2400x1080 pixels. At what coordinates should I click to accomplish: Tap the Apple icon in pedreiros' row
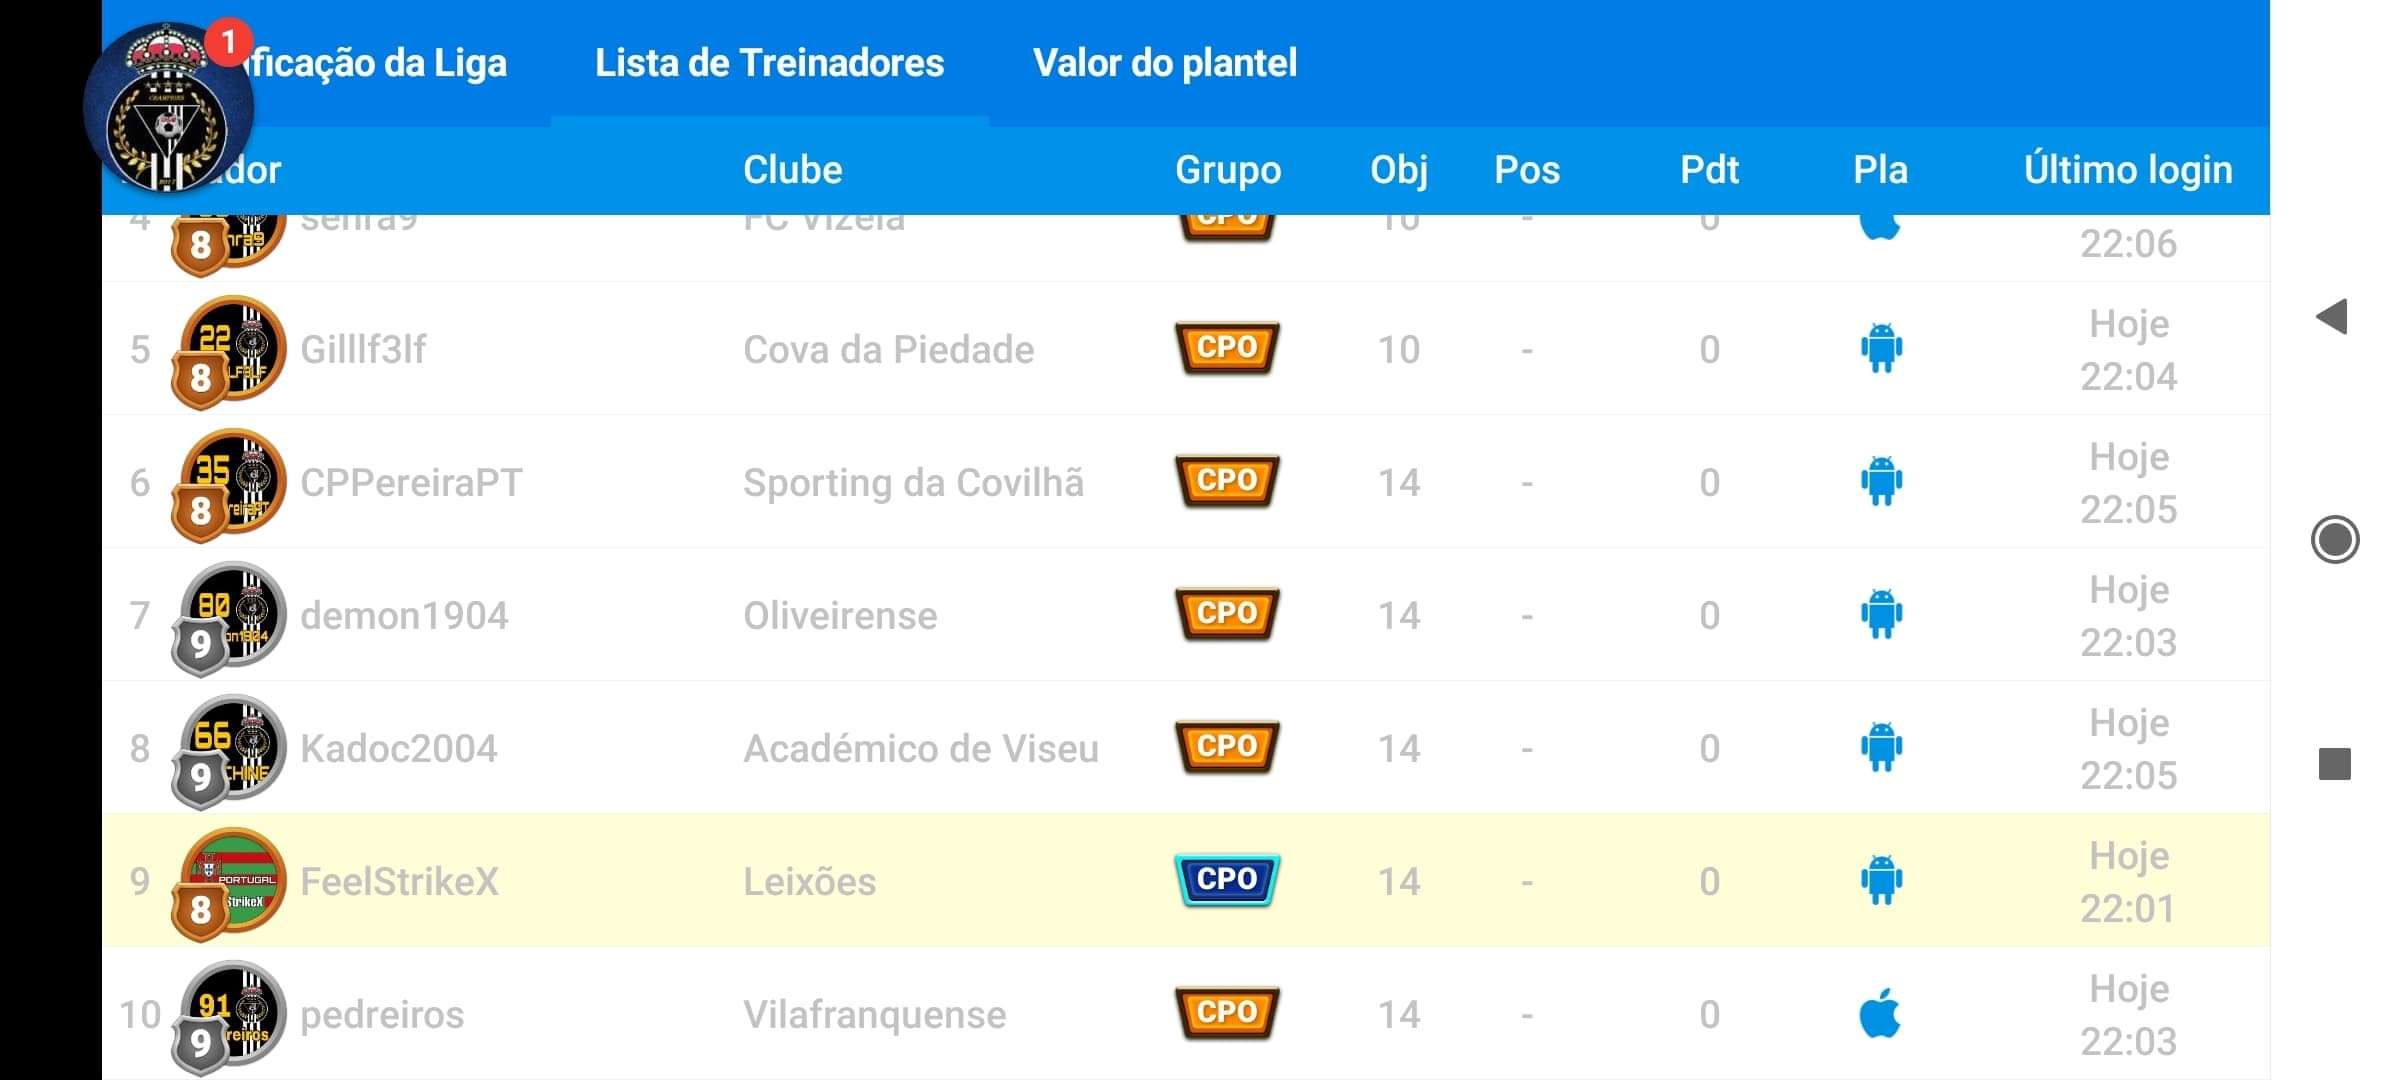coord(1880,1013)
